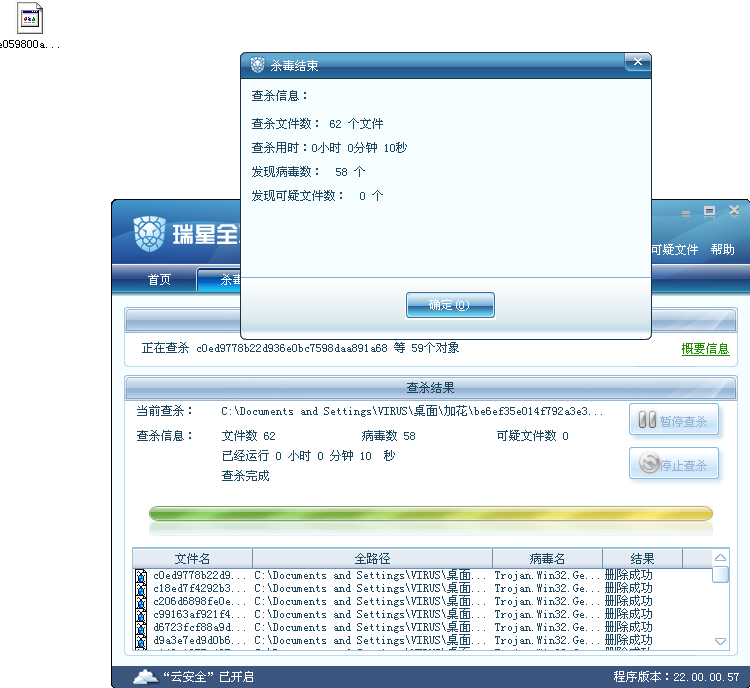Click 文件数 62 in the main window
Viewport: 750px width, 688px height.
(x=248, y=436)
